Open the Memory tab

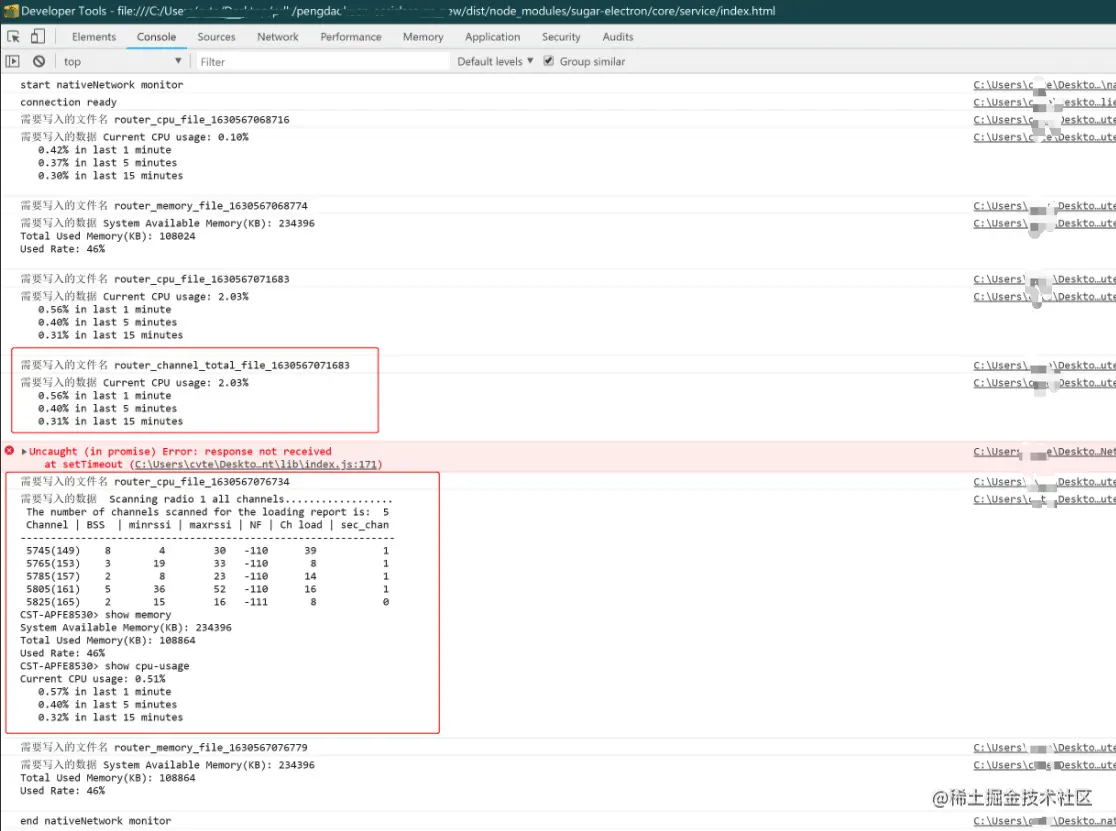pyautogui.click(x=423, y=36)
